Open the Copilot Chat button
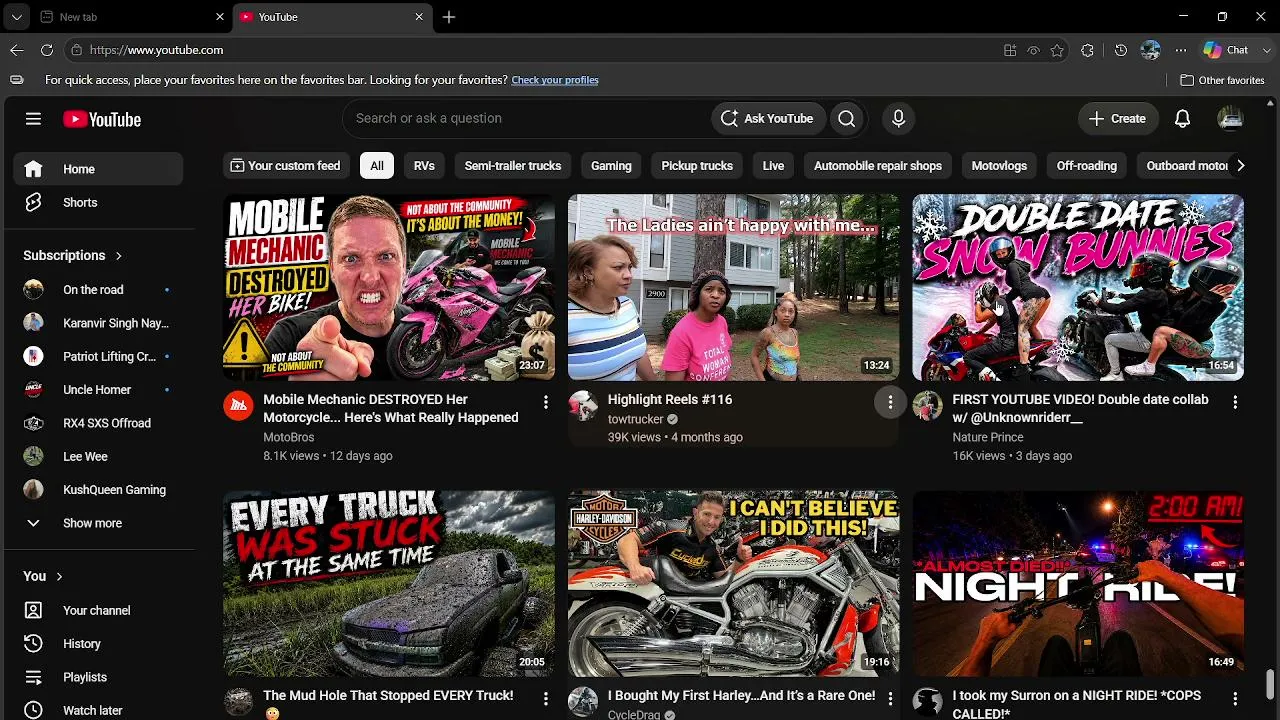 1227,50
